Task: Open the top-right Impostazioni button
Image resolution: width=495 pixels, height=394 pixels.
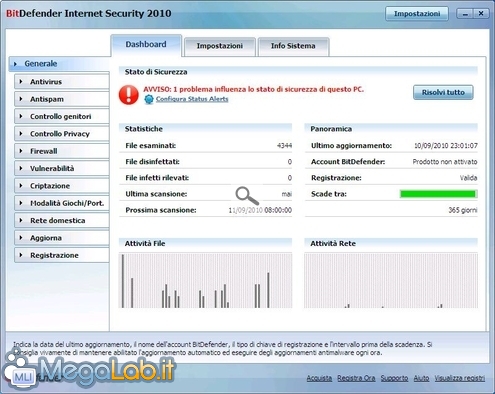Action: pos(417,14)
